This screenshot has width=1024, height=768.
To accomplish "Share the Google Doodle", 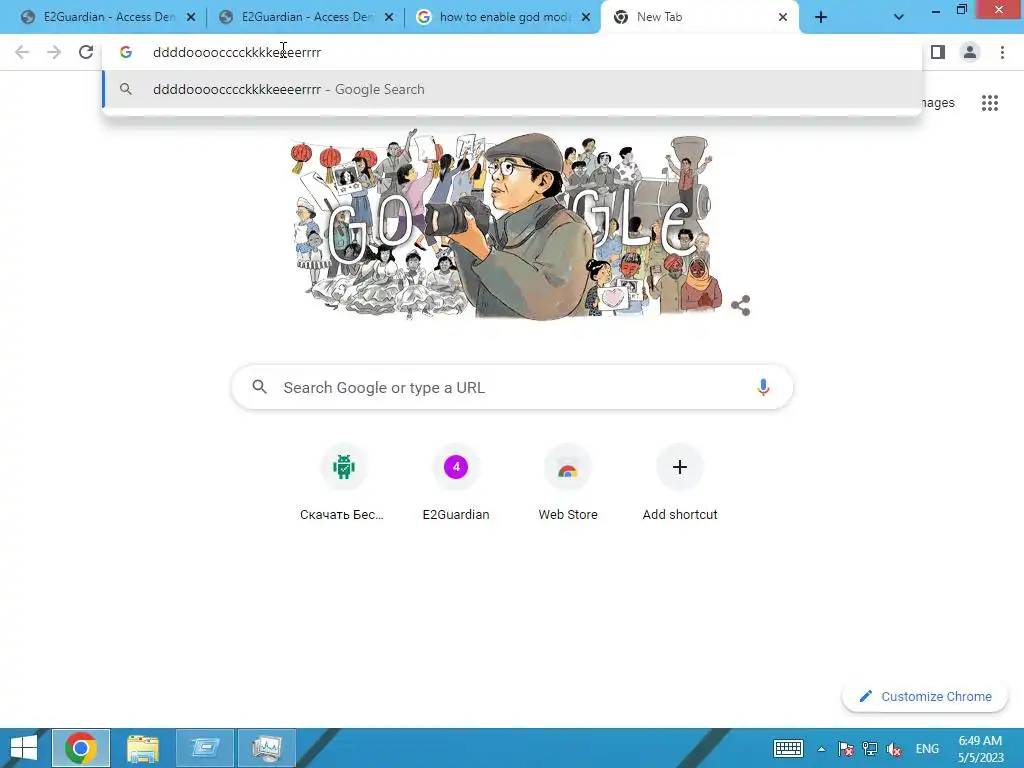I will (741, 305).
